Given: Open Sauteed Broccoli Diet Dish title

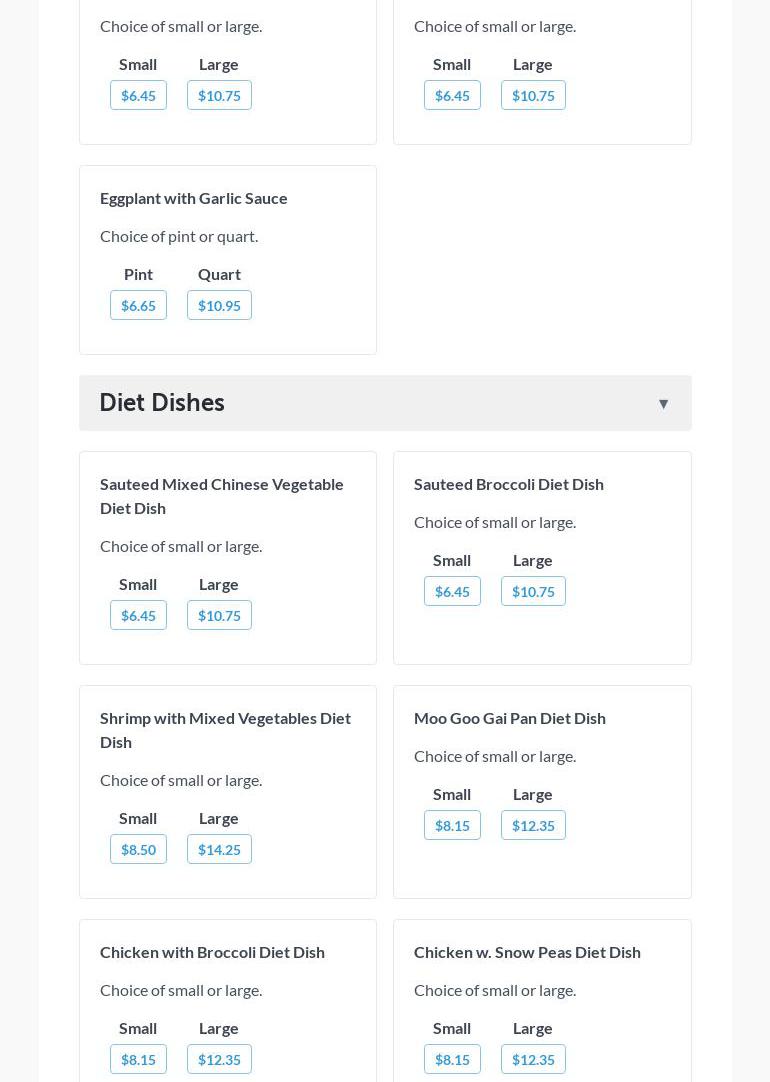Looking at the screenshot, I should pos(509,484).
